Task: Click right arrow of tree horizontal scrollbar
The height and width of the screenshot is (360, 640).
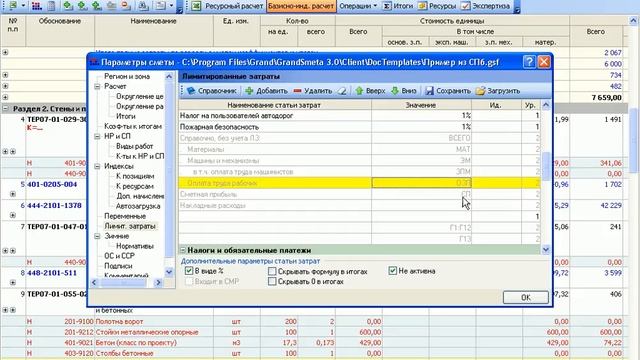Action: [158, 282]
